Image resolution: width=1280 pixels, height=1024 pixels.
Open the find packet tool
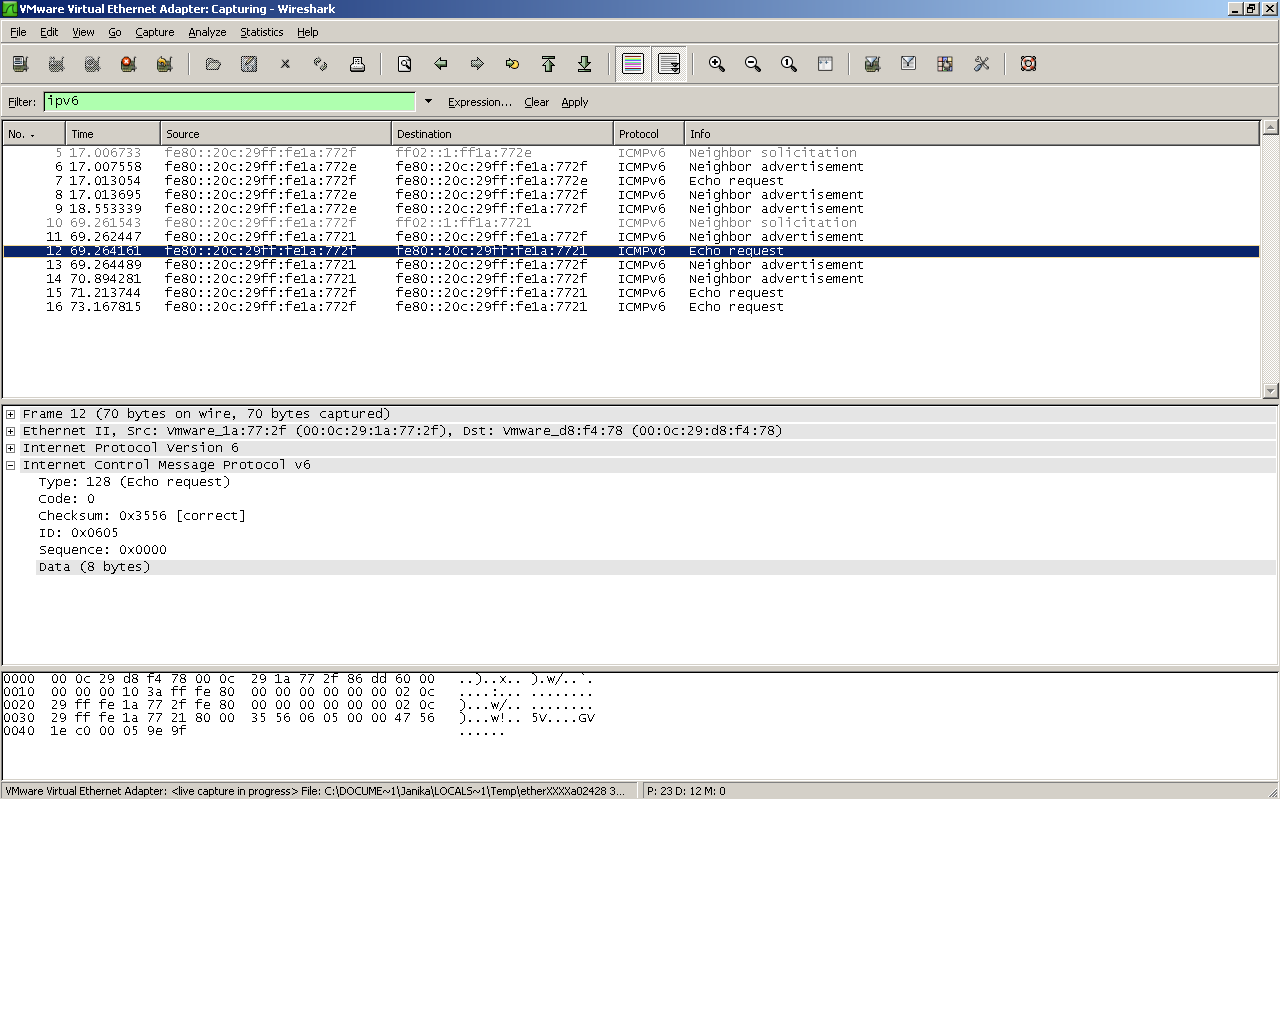click(x=405, y=64)
